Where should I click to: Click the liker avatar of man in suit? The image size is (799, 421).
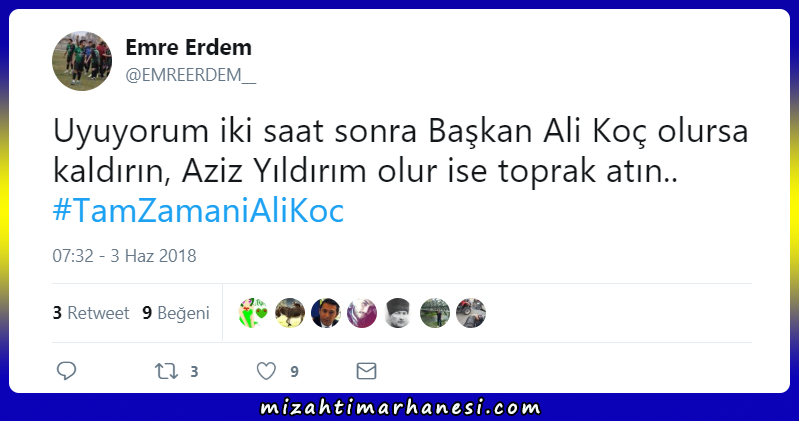[326, 312]
